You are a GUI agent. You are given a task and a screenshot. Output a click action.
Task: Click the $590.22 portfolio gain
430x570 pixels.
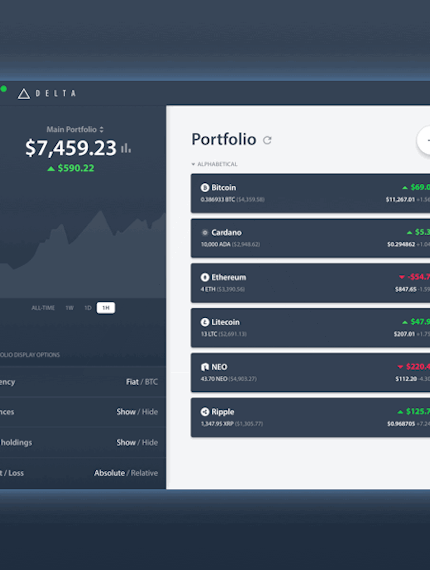point(76,168)
